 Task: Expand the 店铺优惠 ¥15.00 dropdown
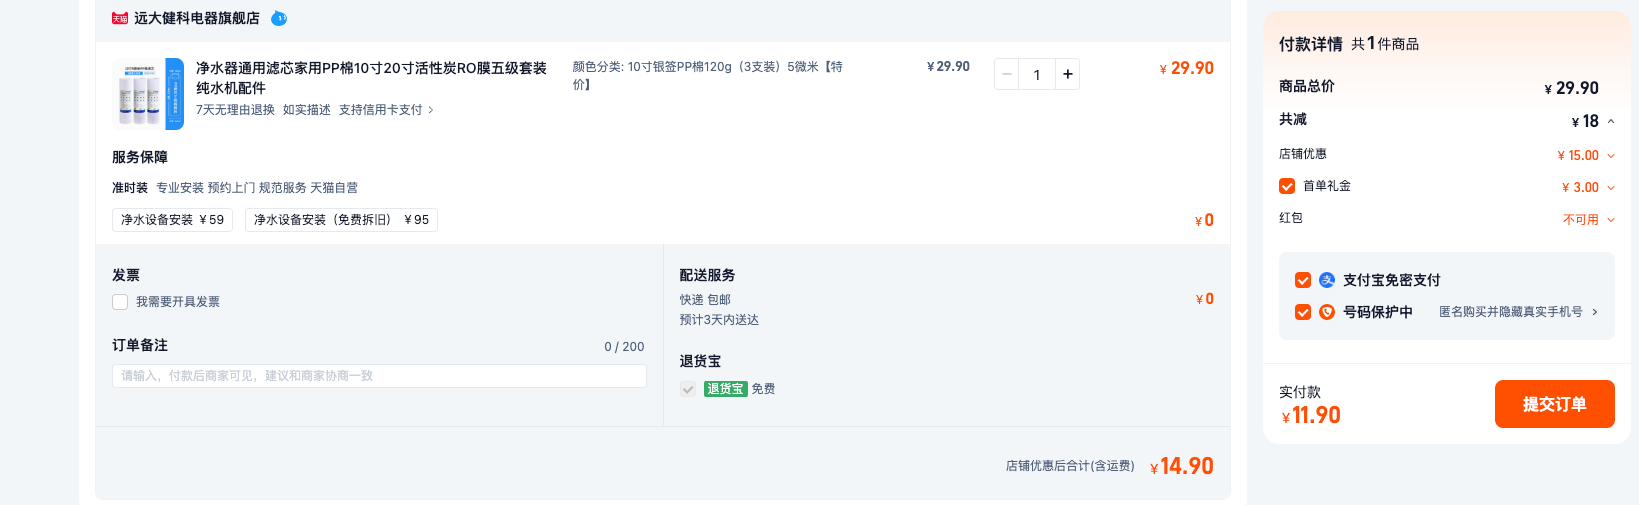click(x=1611, y=156)
